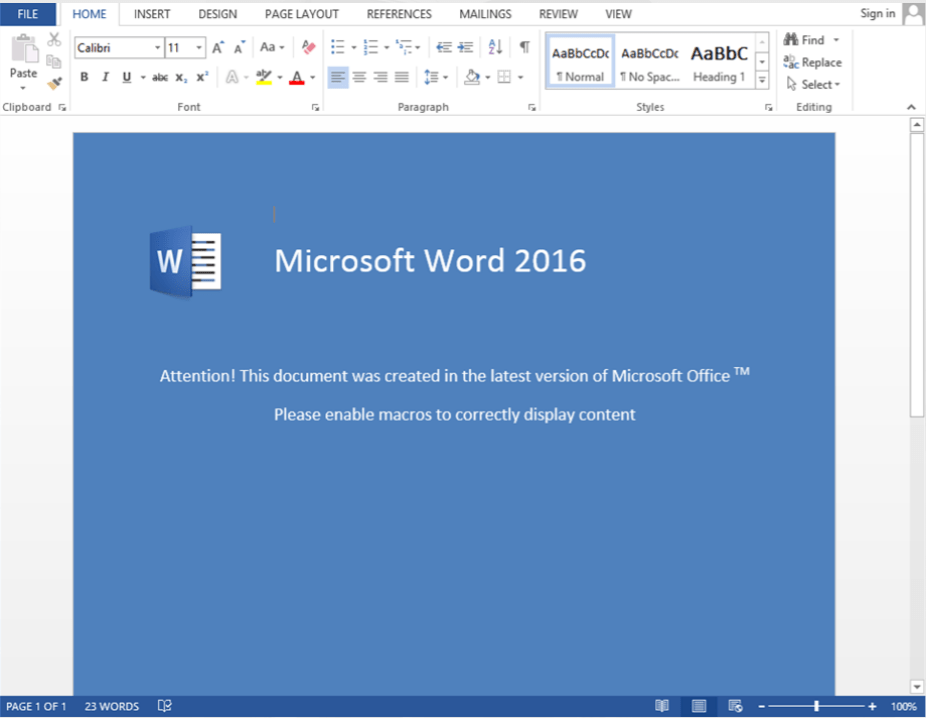Viewport: 926px width, 718px height.
Task: Expand bullet list style dropdown
Action: tap(354, 48)
